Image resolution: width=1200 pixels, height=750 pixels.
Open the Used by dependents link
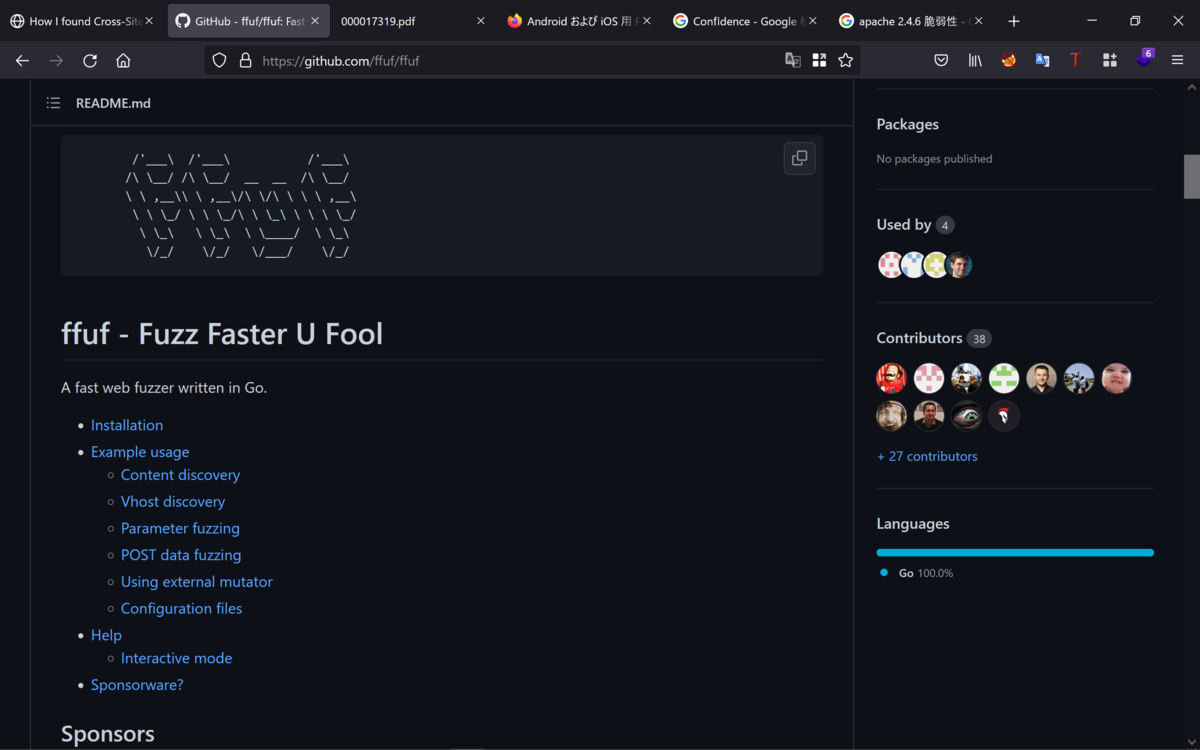(x=915, y=225)
